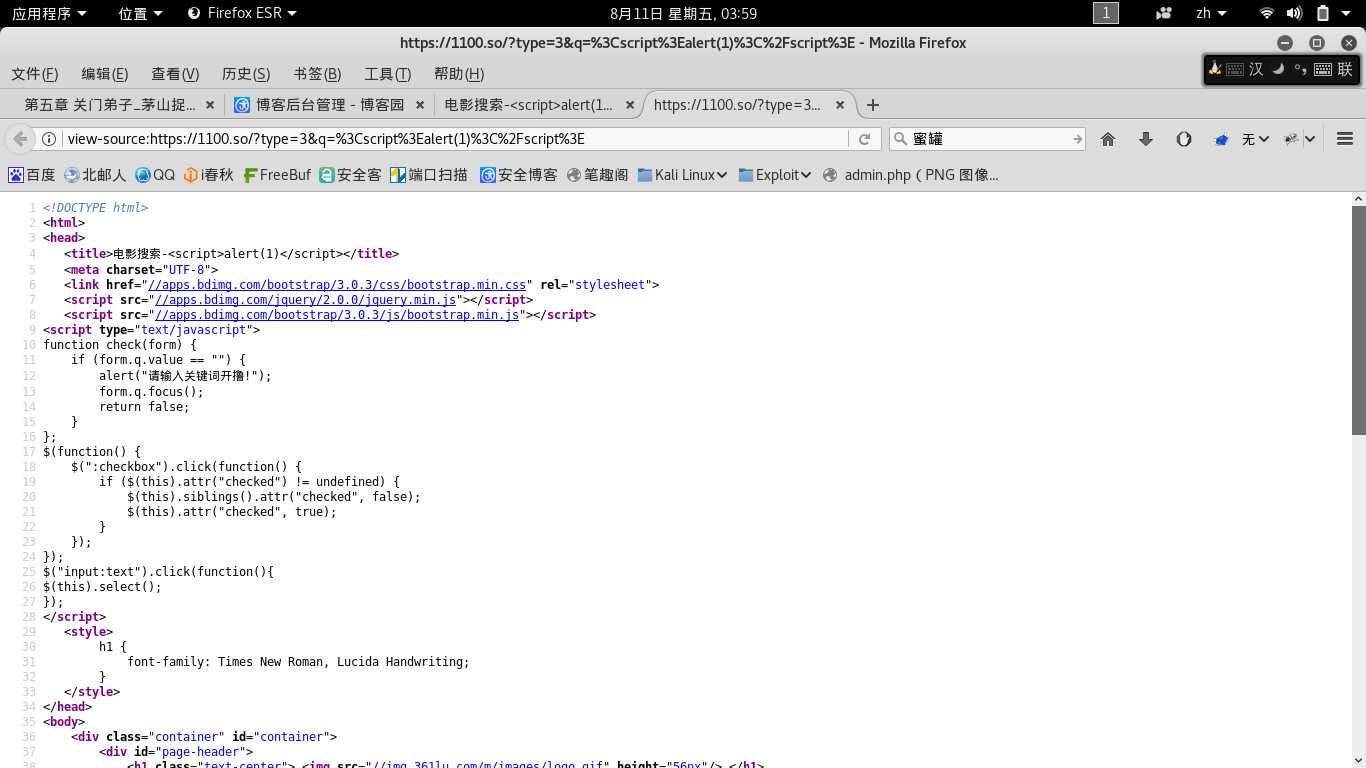The image size is (1366, 768).
Task: Click the battery status icon
Action: (x=1323, y=13)
